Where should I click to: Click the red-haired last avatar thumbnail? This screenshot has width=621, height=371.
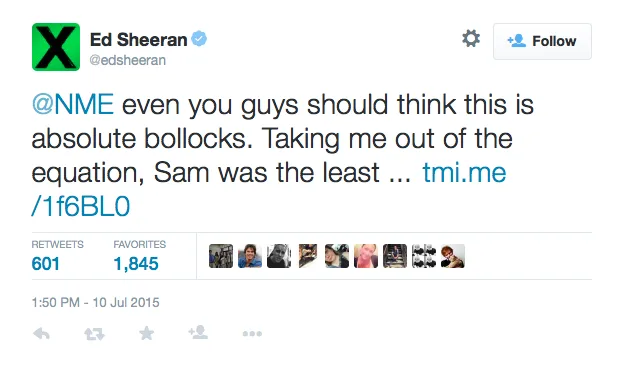click(x=453, y=256)
